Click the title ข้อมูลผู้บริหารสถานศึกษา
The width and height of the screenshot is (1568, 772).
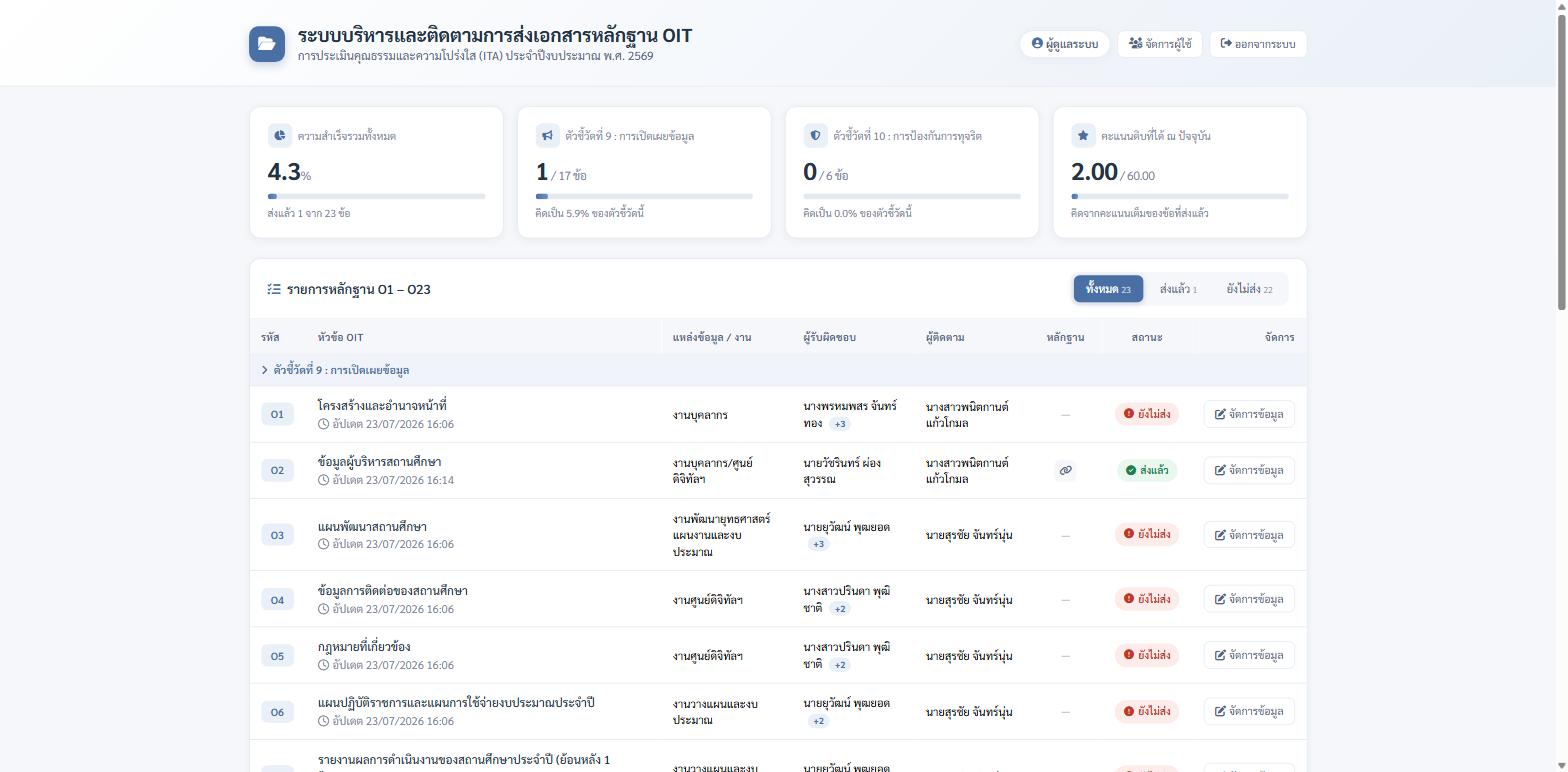pos(379,462)
